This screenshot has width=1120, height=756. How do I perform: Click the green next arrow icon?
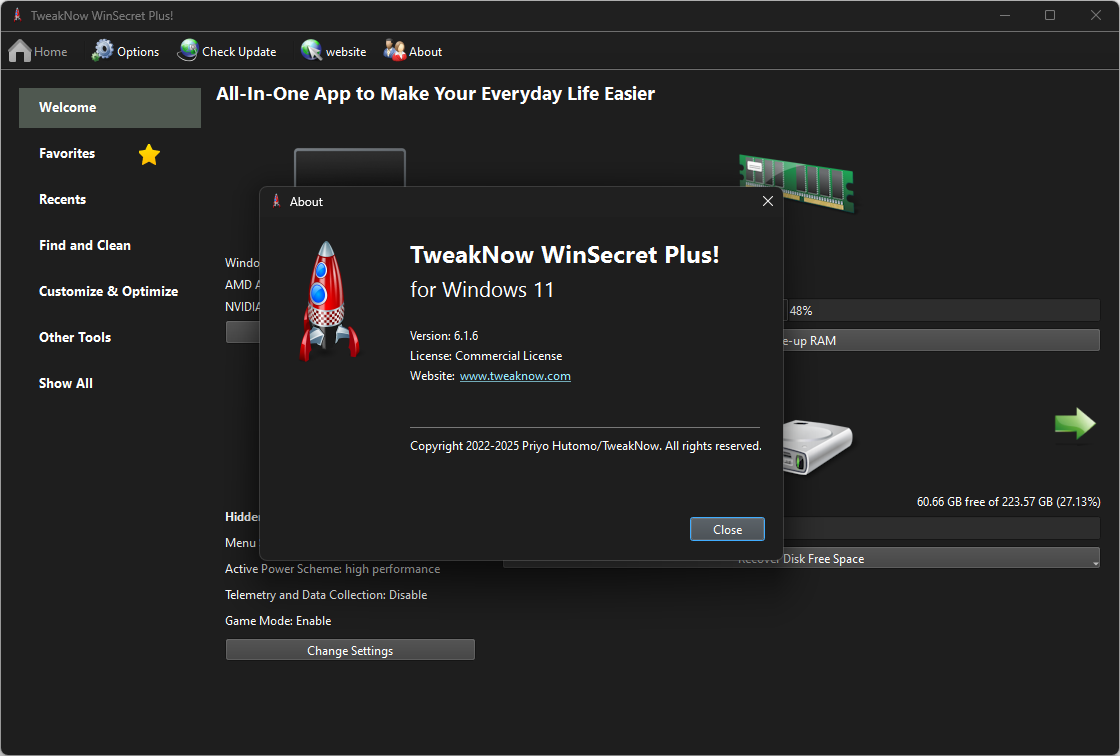(x=1074, y=424)
